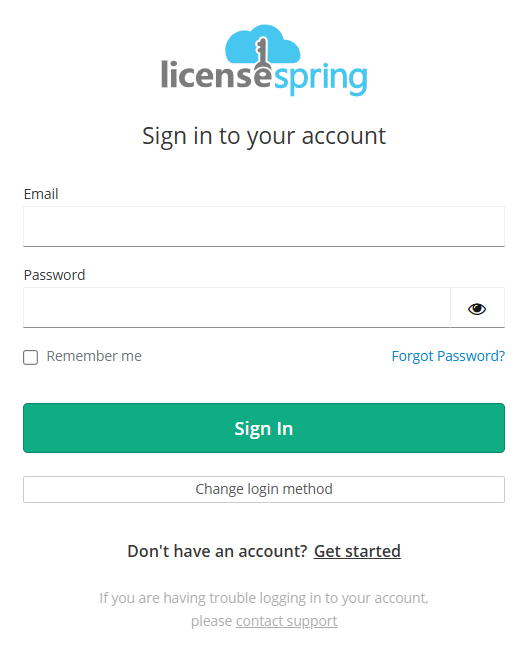Click the 'having trouble logging in' help text

tap(264, 598)
